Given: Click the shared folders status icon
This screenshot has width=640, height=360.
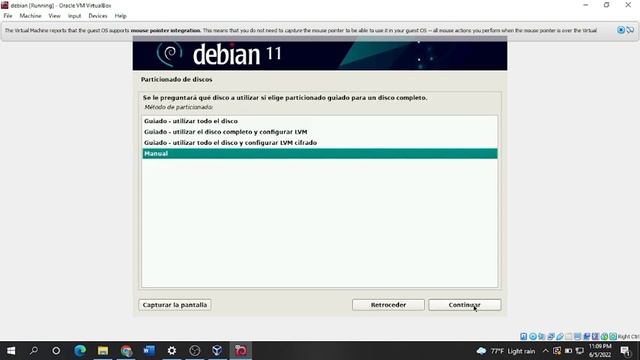Looking at the screenshot, I should pos(569,336).
